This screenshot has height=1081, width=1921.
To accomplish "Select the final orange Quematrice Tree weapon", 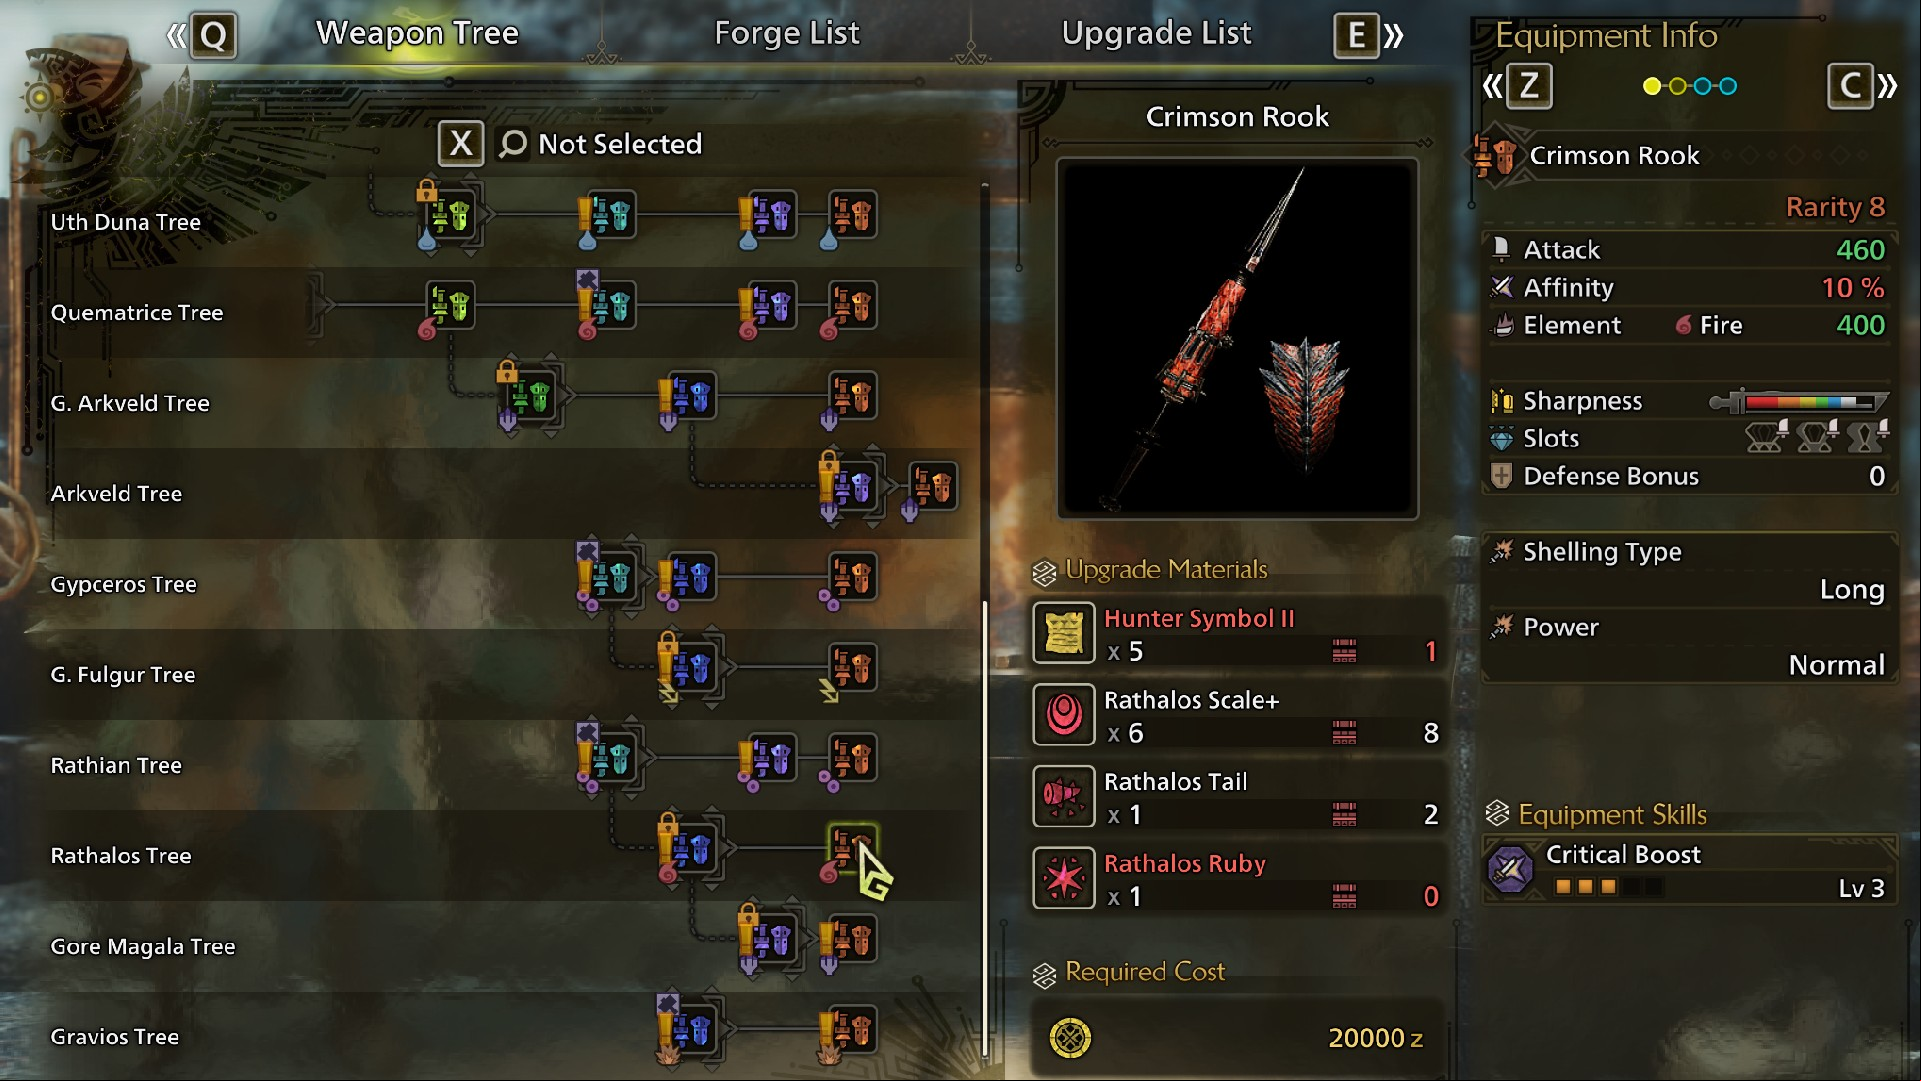I will [853, 305].
